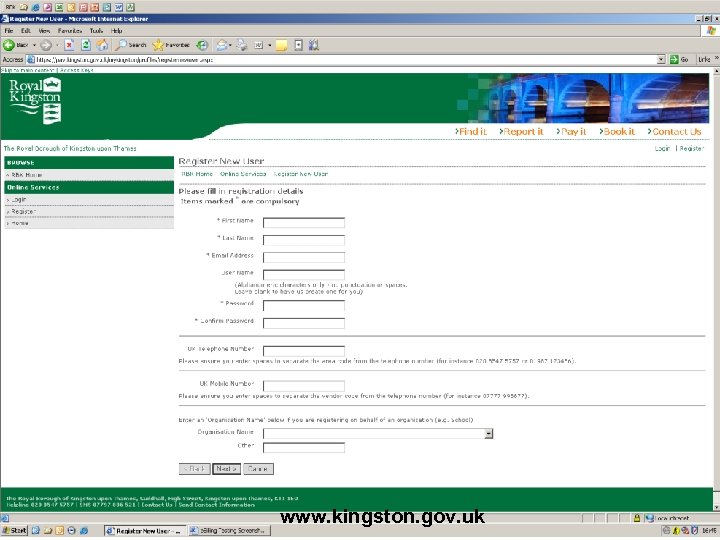Open the Find it navigation link
This screenshot has width=720, height=540.
point(471,131)
